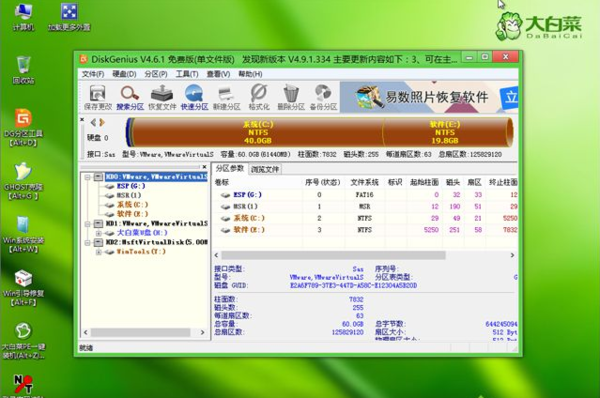This screenshot has width=600, height=398.
Task: Select 系统(C:) in the disk tree
Action: (132, 205)
